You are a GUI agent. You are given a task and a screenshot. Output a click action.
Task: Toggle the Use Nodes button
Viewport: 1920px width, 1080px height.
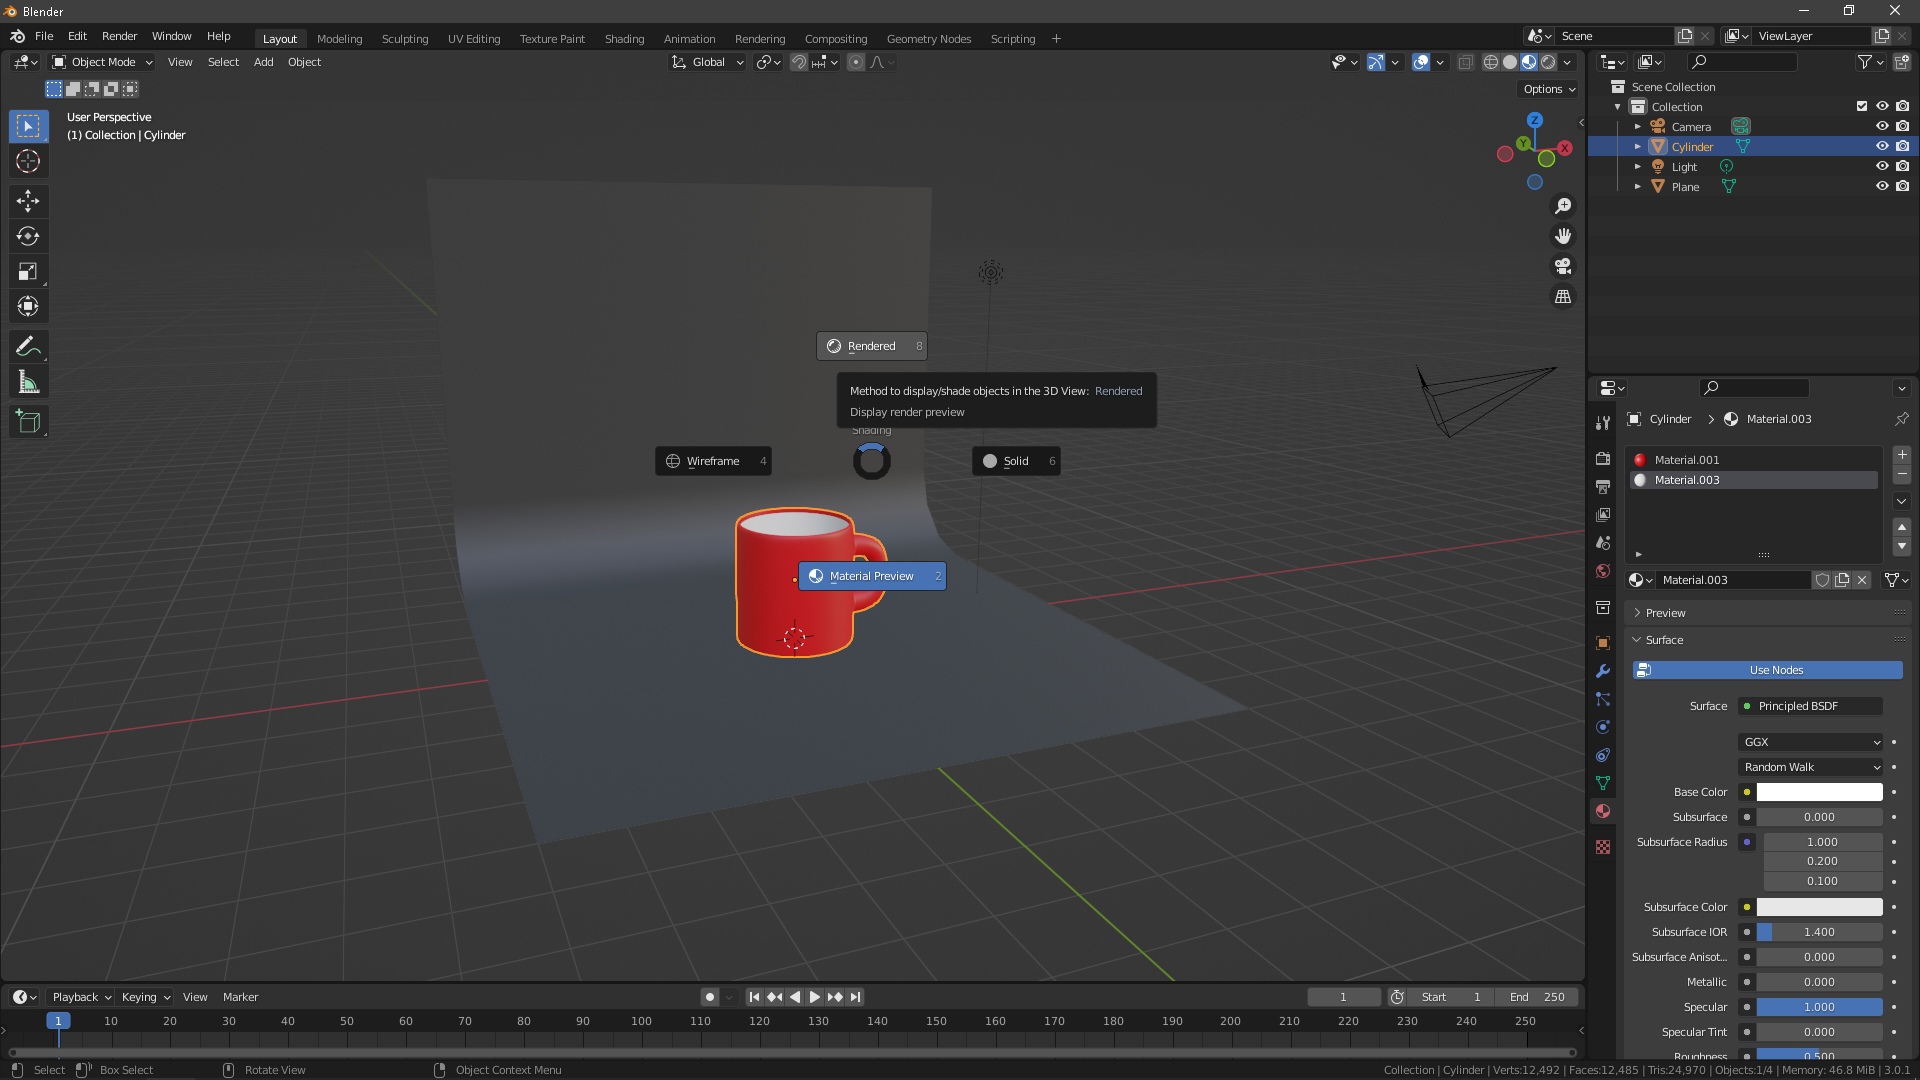[1768, 670]
